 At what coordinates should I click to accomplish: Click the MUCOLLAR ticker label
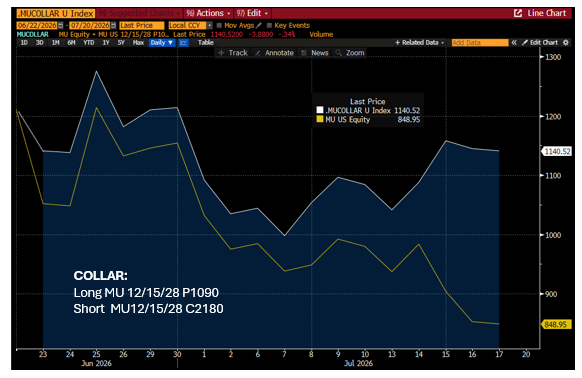click(32, 34)
